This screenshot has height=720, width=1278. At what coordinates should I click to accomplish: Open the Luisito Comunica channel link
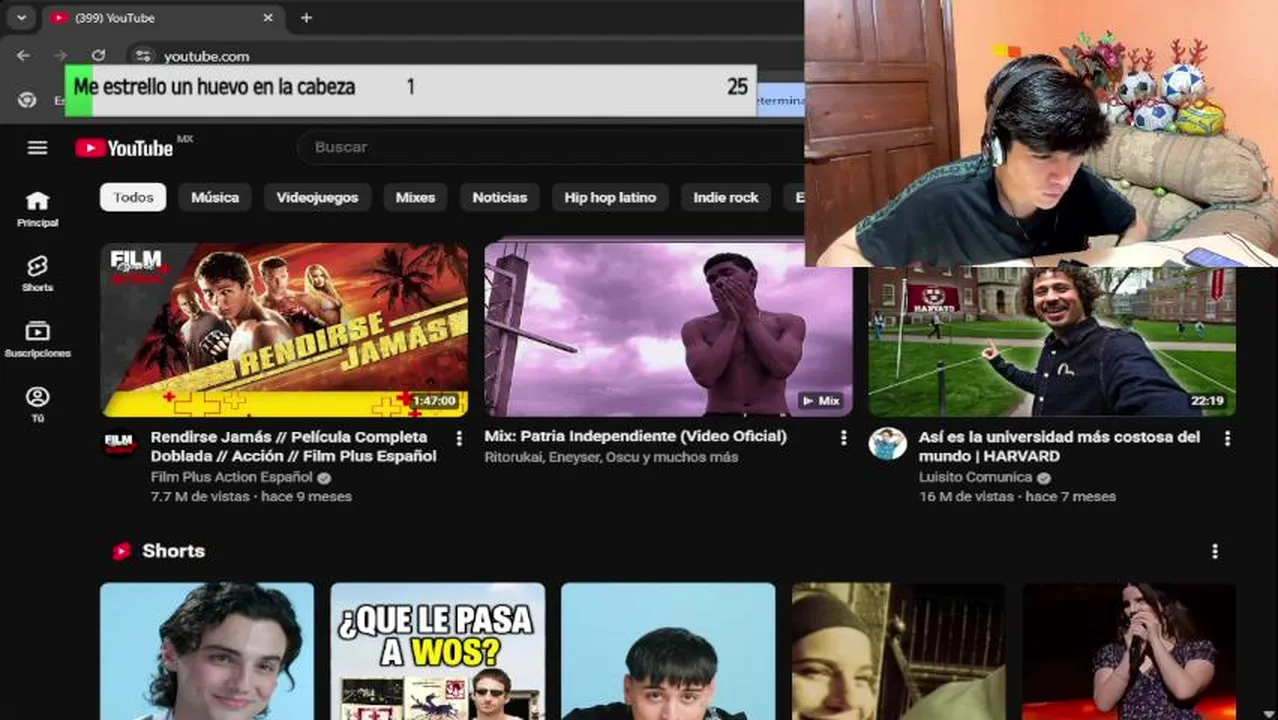pyautogui.click(x=976, y=477)
